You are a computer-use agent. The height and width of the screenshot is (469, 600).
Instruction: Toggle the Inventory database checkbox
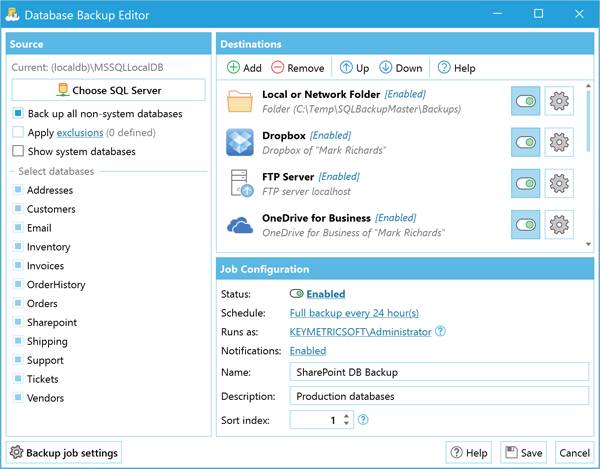tap(18, 246)
